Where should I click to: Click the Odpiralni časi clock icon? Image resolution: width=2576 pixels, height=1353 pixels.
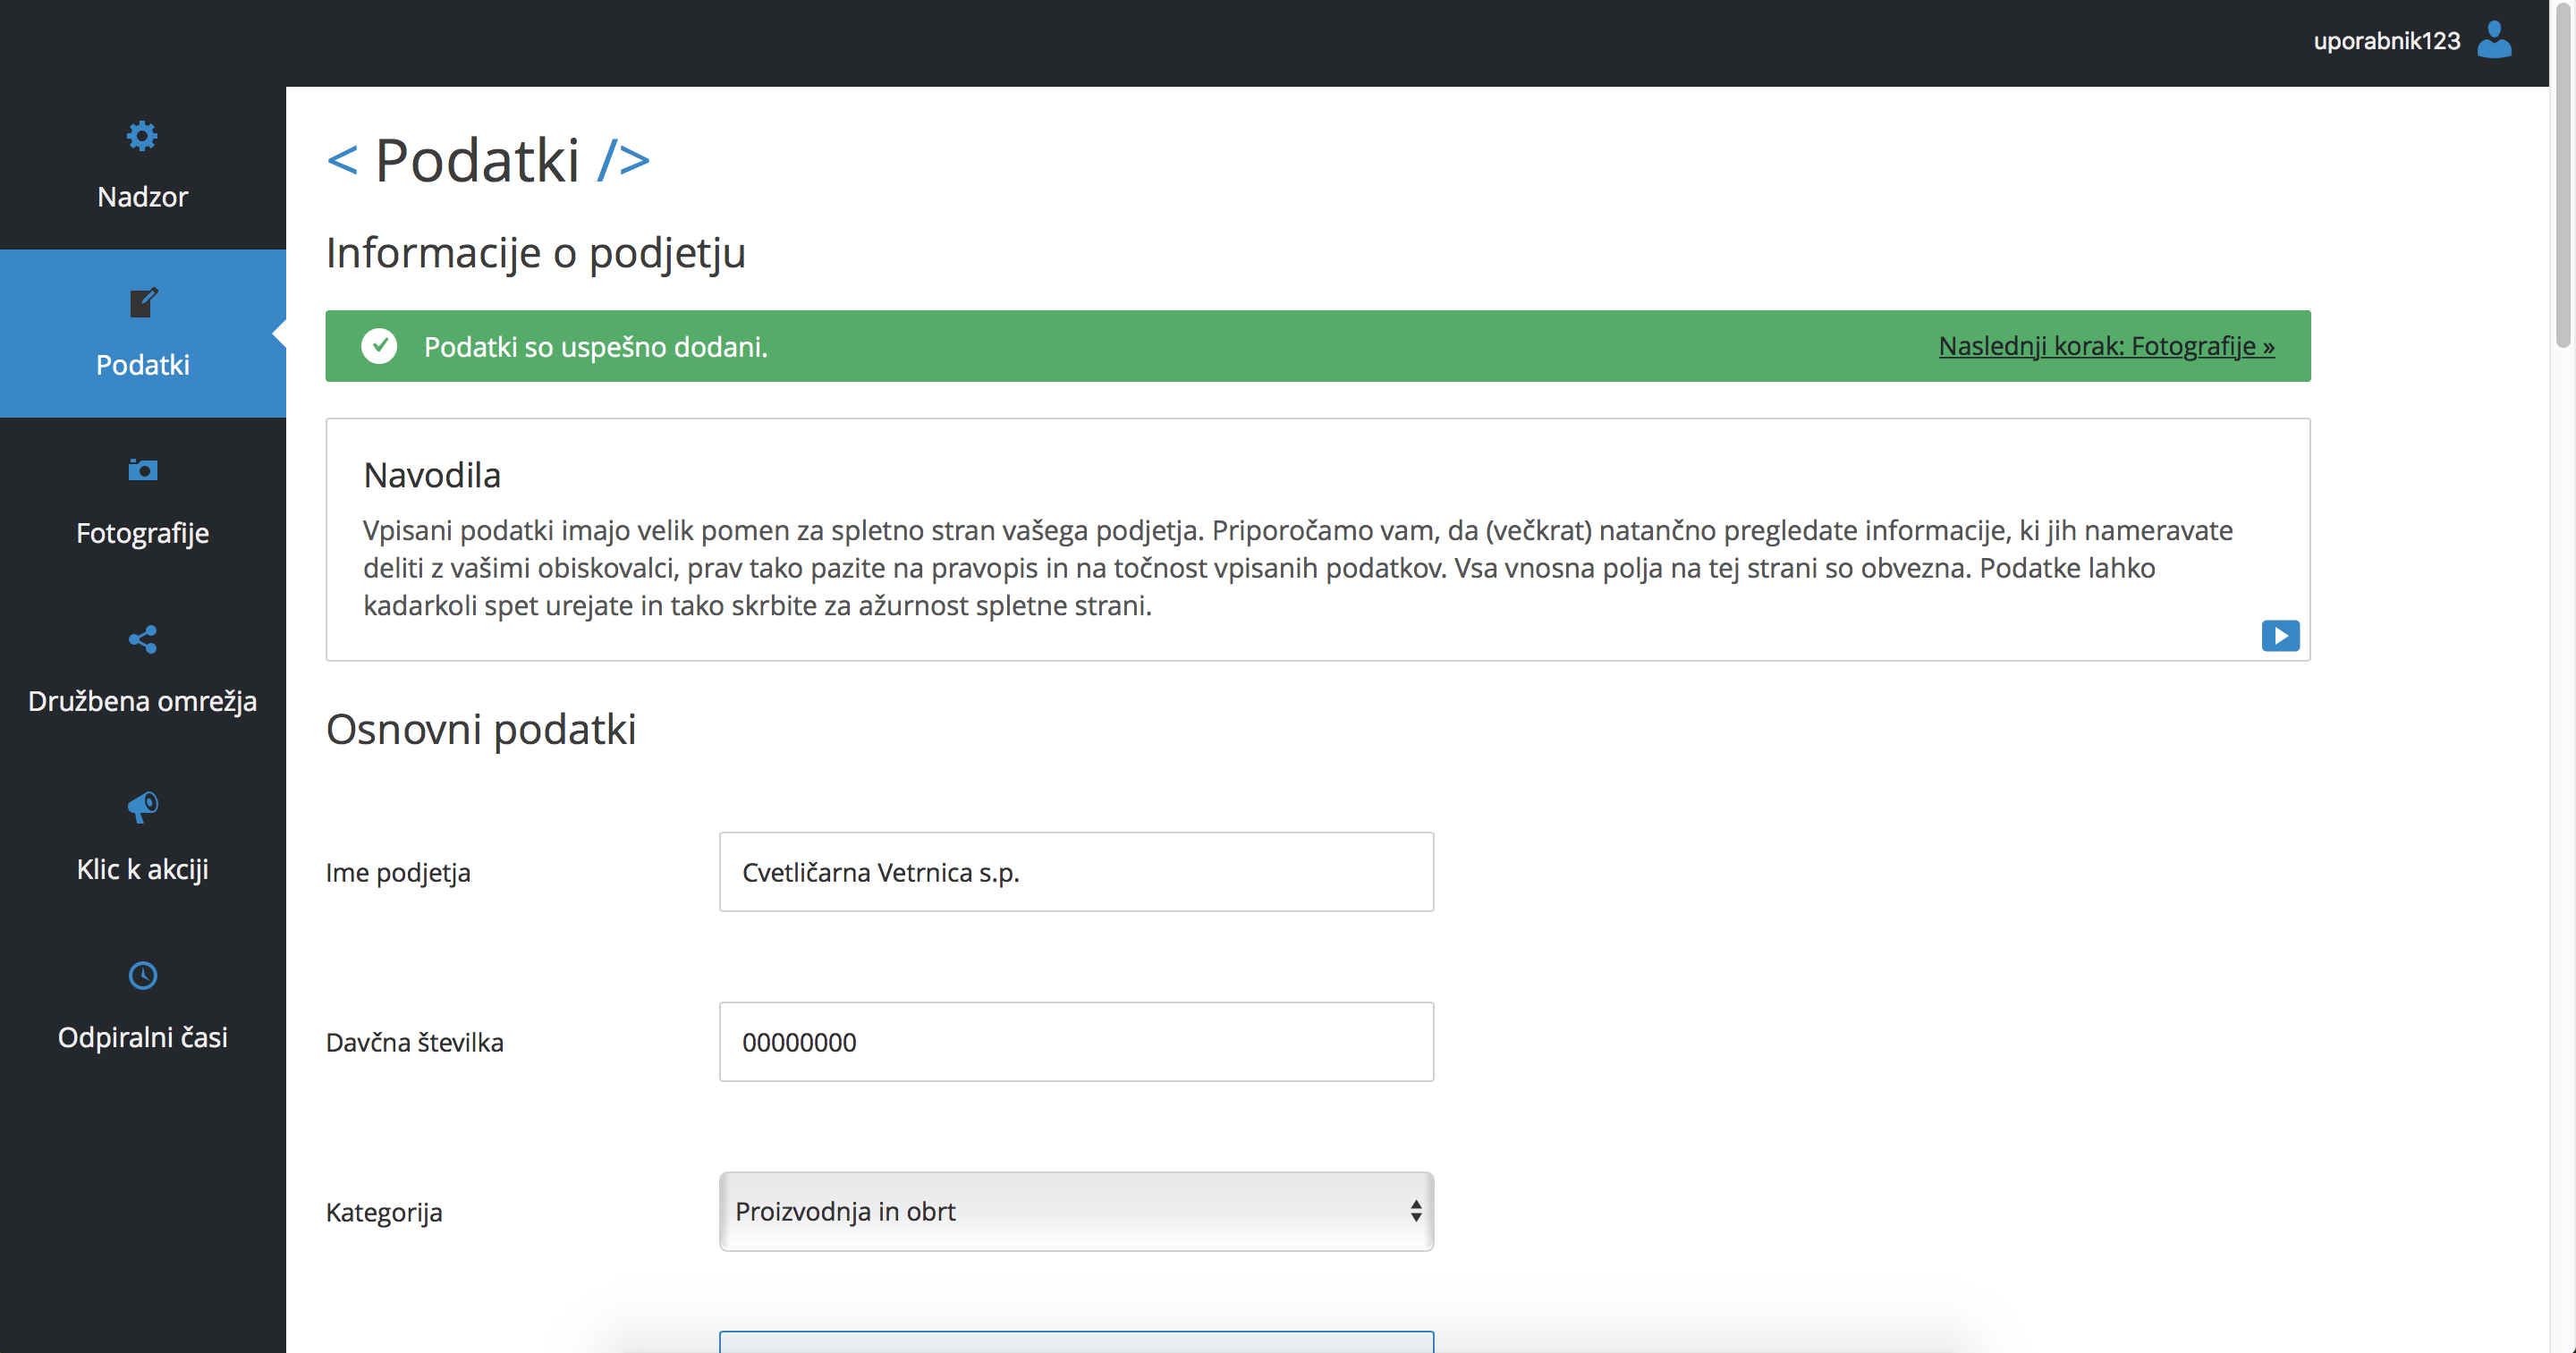point(143,975)
